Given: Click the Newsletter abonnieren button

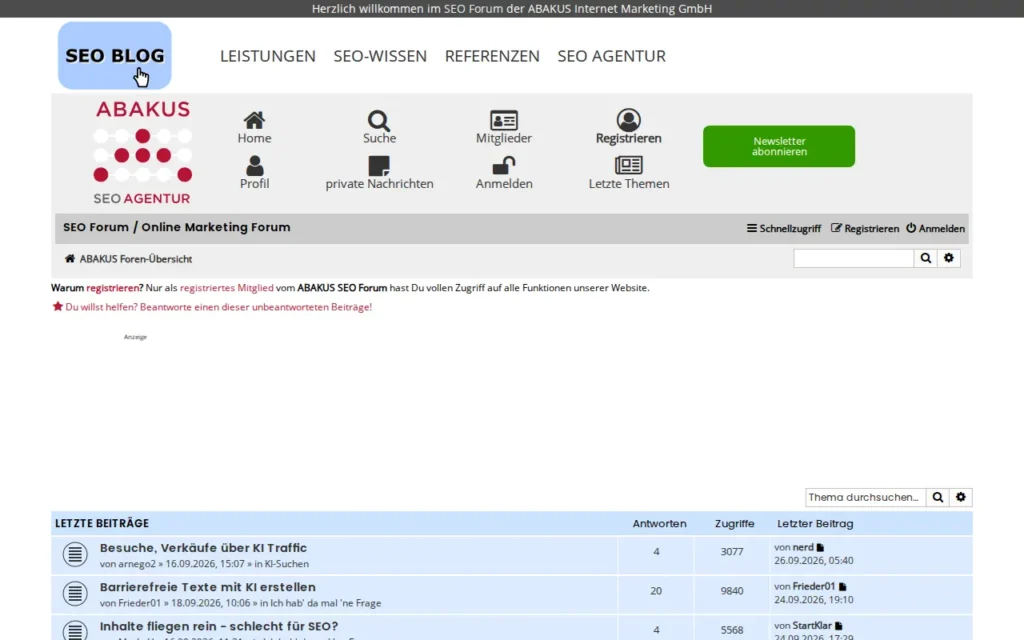Looking at the screenshot, I should 778,146.
